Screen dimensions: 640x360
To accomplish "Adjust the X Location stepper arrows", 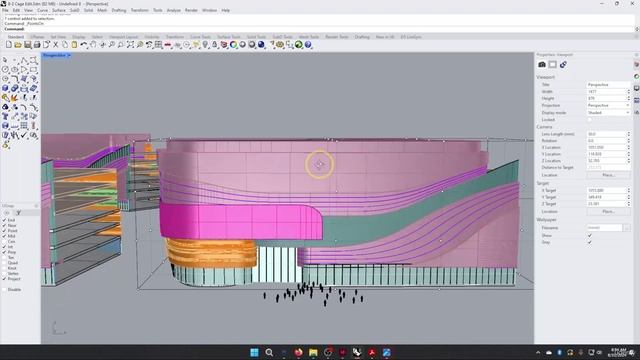I will 629,147.
